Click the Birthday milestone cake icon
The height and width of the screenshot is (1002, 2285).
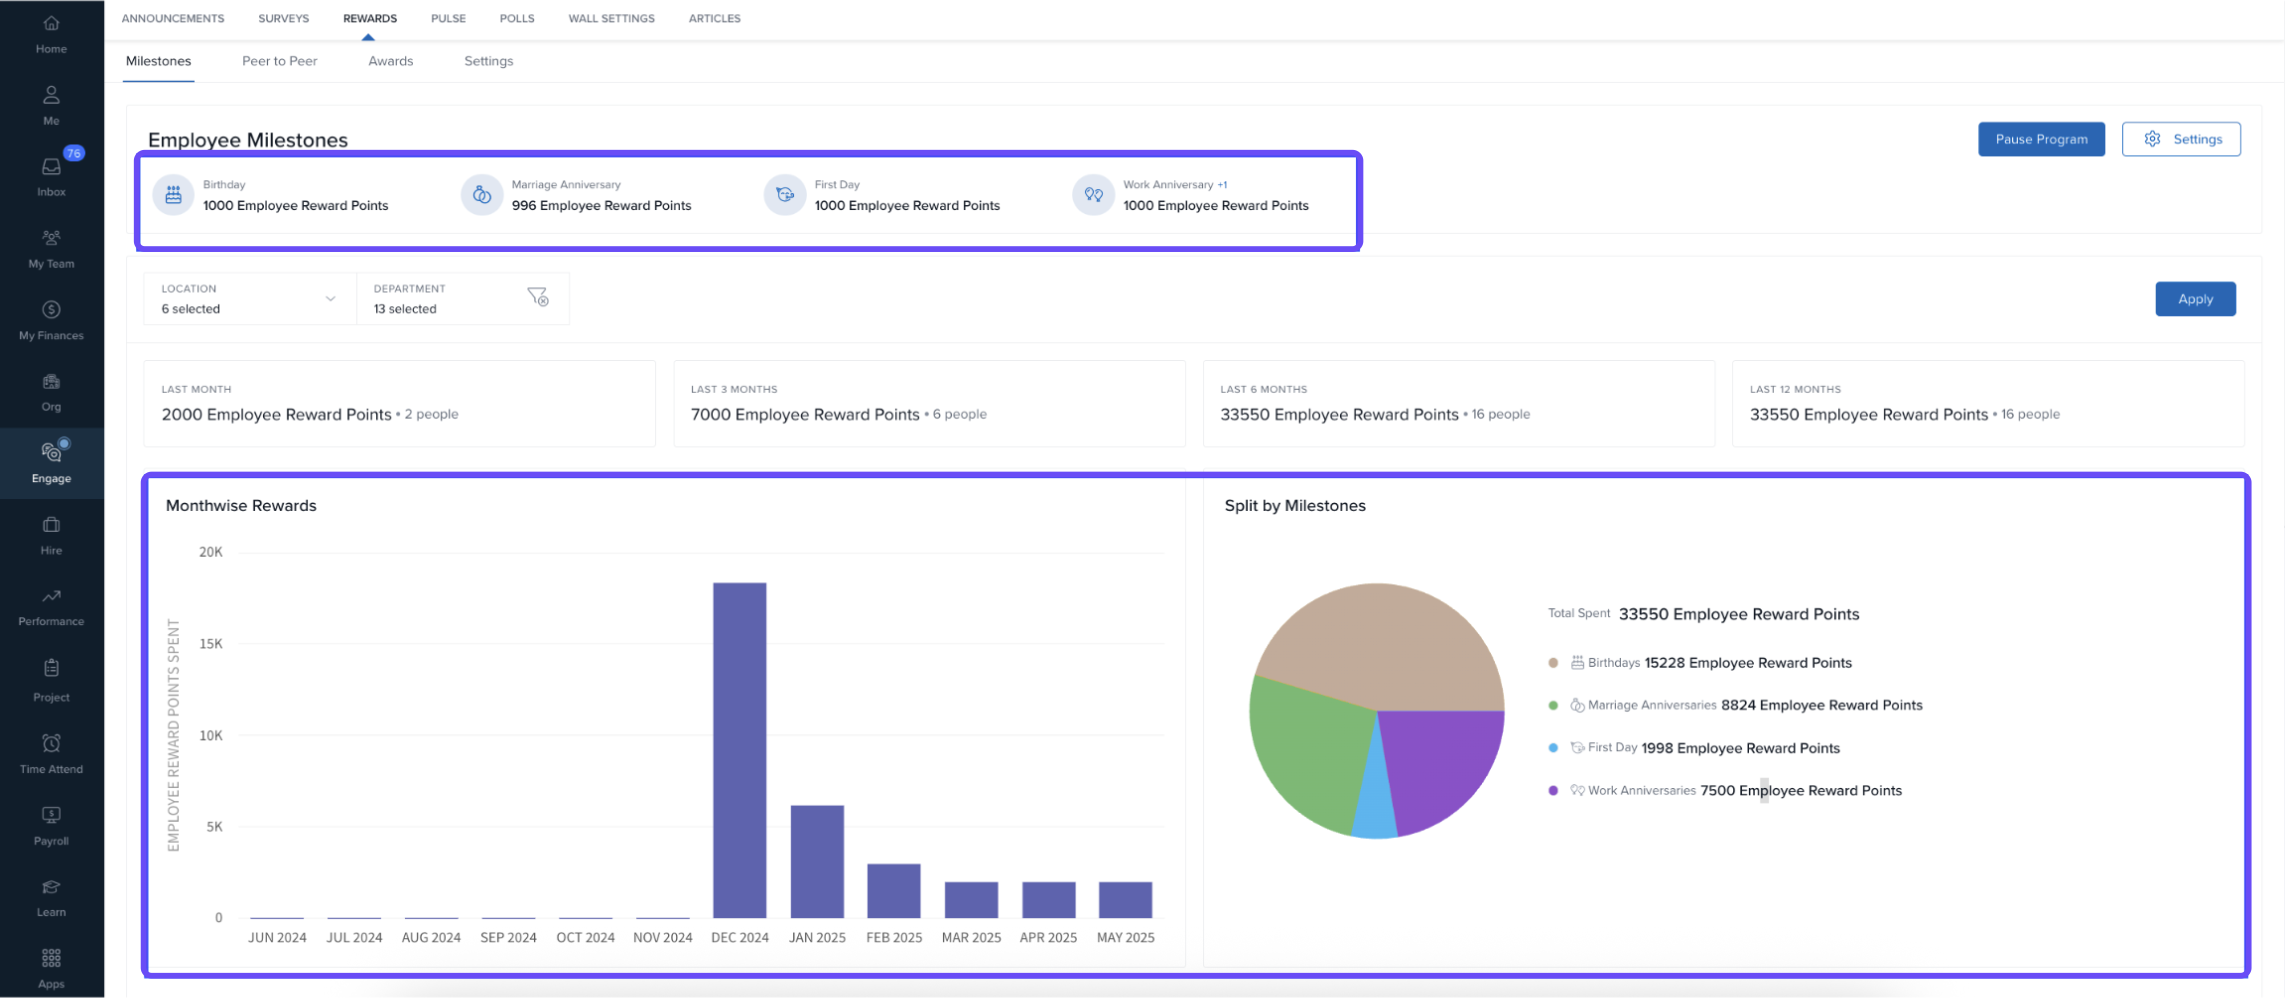(173, 195)
